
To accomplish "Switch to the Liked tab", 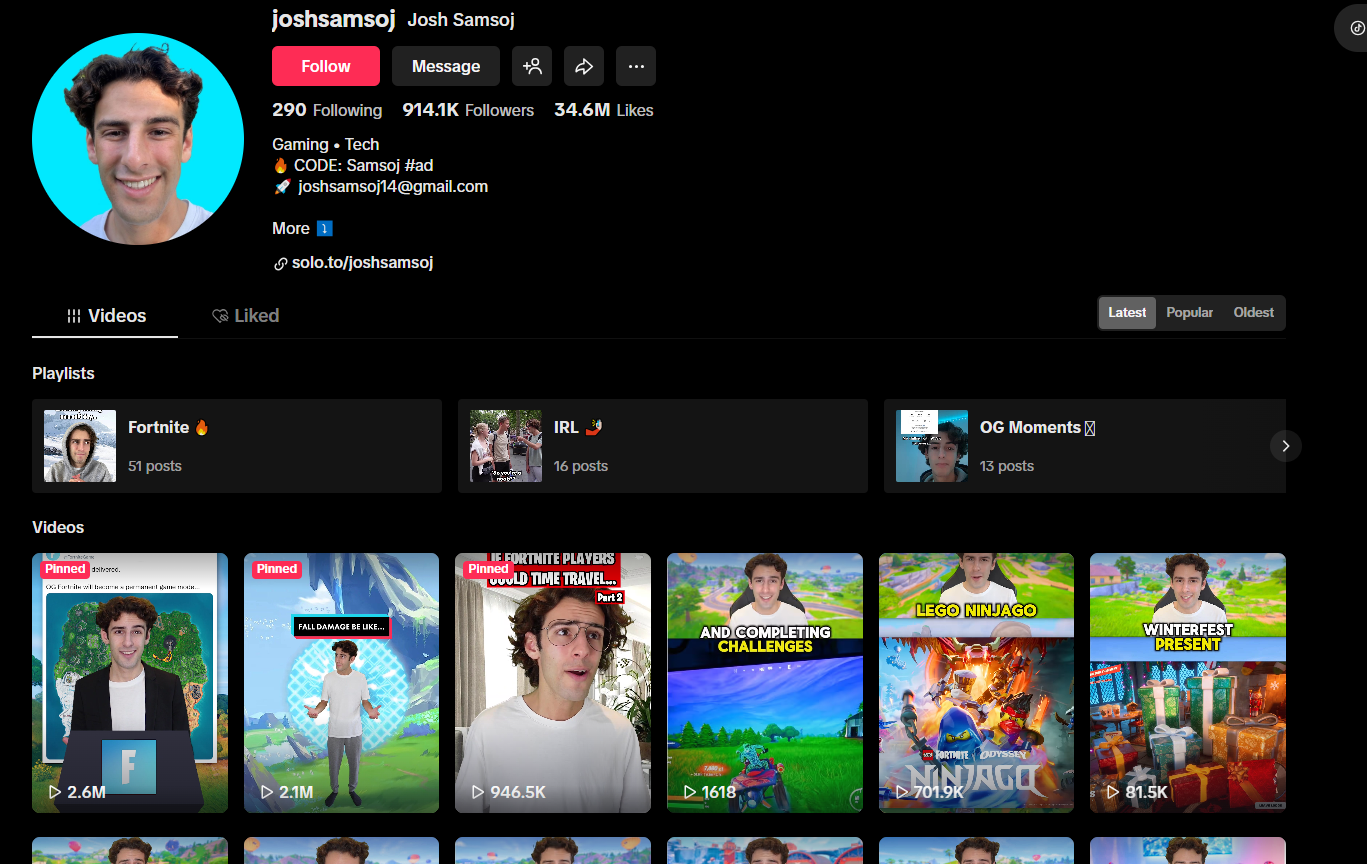I will [246, 315].
